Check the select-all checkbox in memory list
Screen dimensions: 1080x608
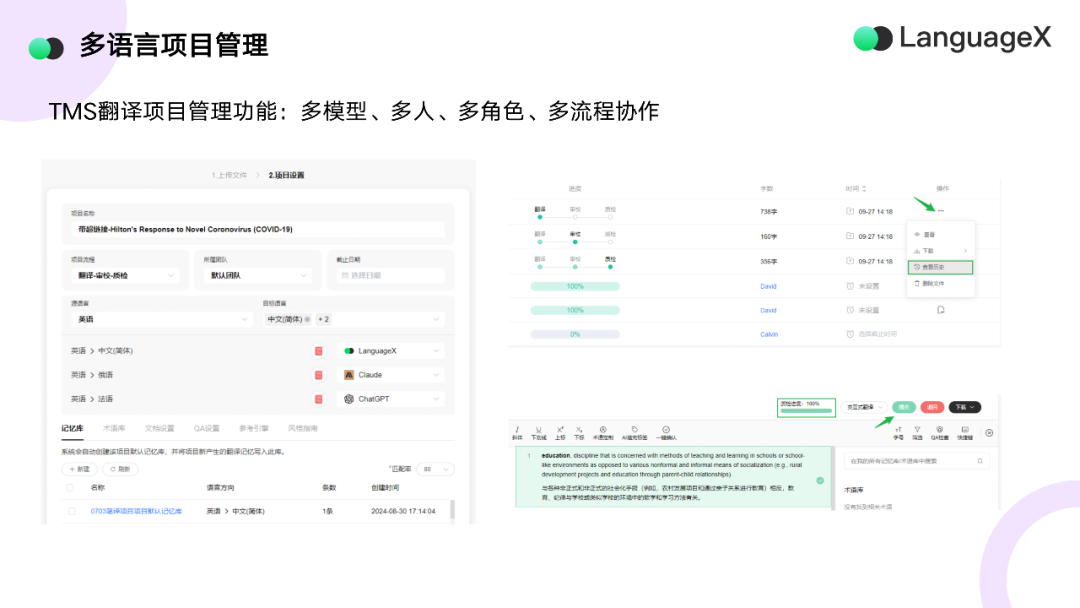click(68, 487)
